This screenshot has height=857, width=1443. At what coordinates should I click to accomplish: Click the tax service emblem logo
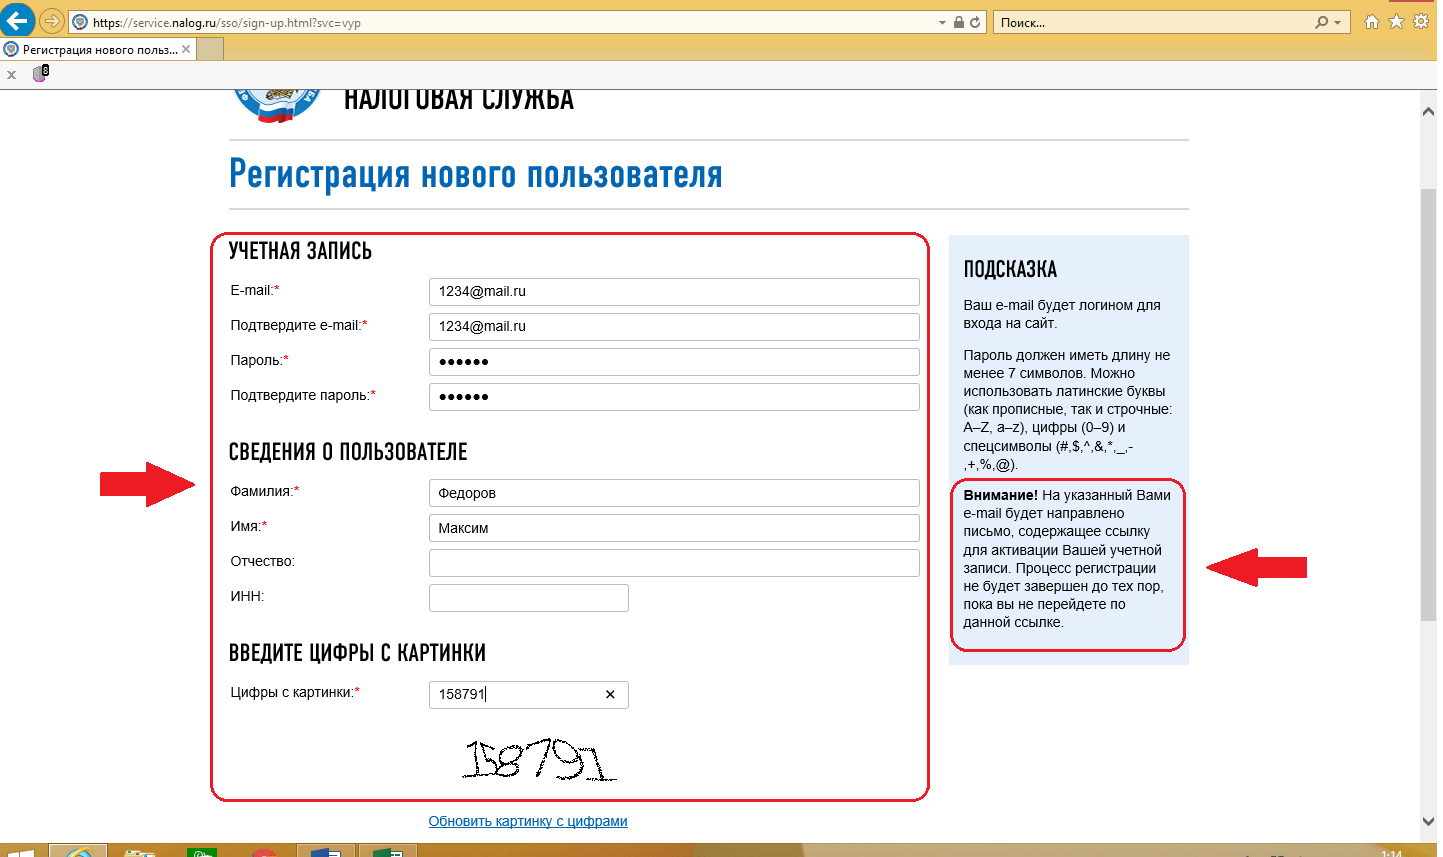[277, 104]
